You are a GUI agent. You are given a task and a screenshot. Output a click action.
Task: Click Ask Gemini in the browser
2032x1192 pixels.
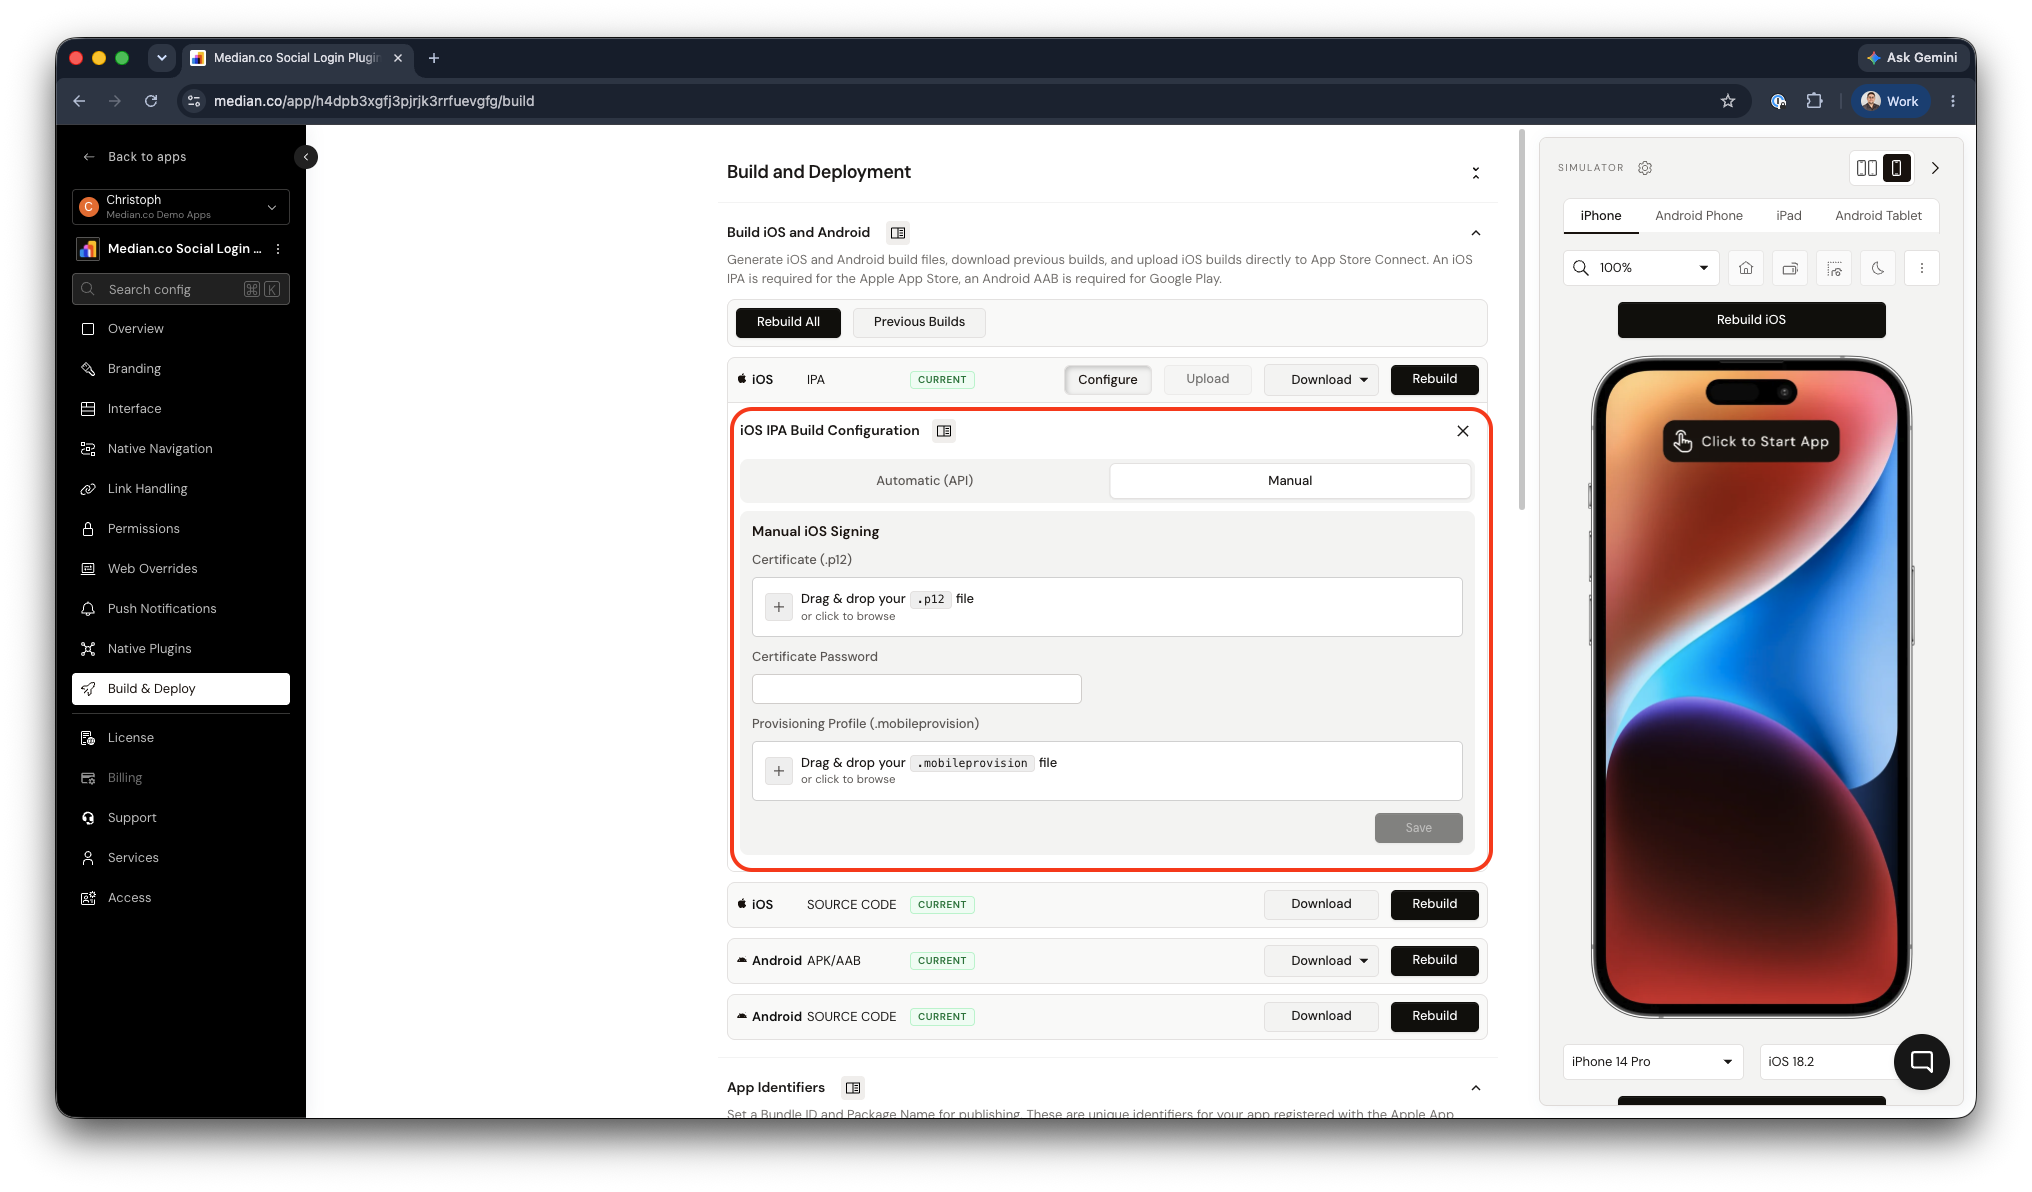pyautogui.click(x=1912, y=58)
